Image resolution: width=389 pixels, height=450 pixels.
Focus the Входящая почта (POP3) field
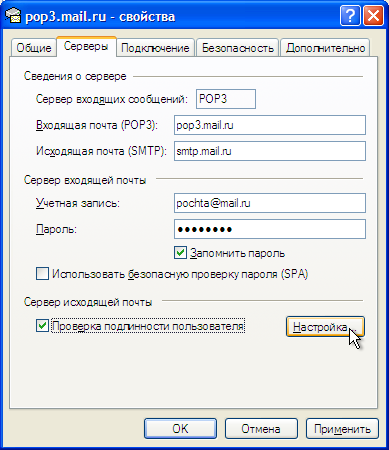[270, 125]
